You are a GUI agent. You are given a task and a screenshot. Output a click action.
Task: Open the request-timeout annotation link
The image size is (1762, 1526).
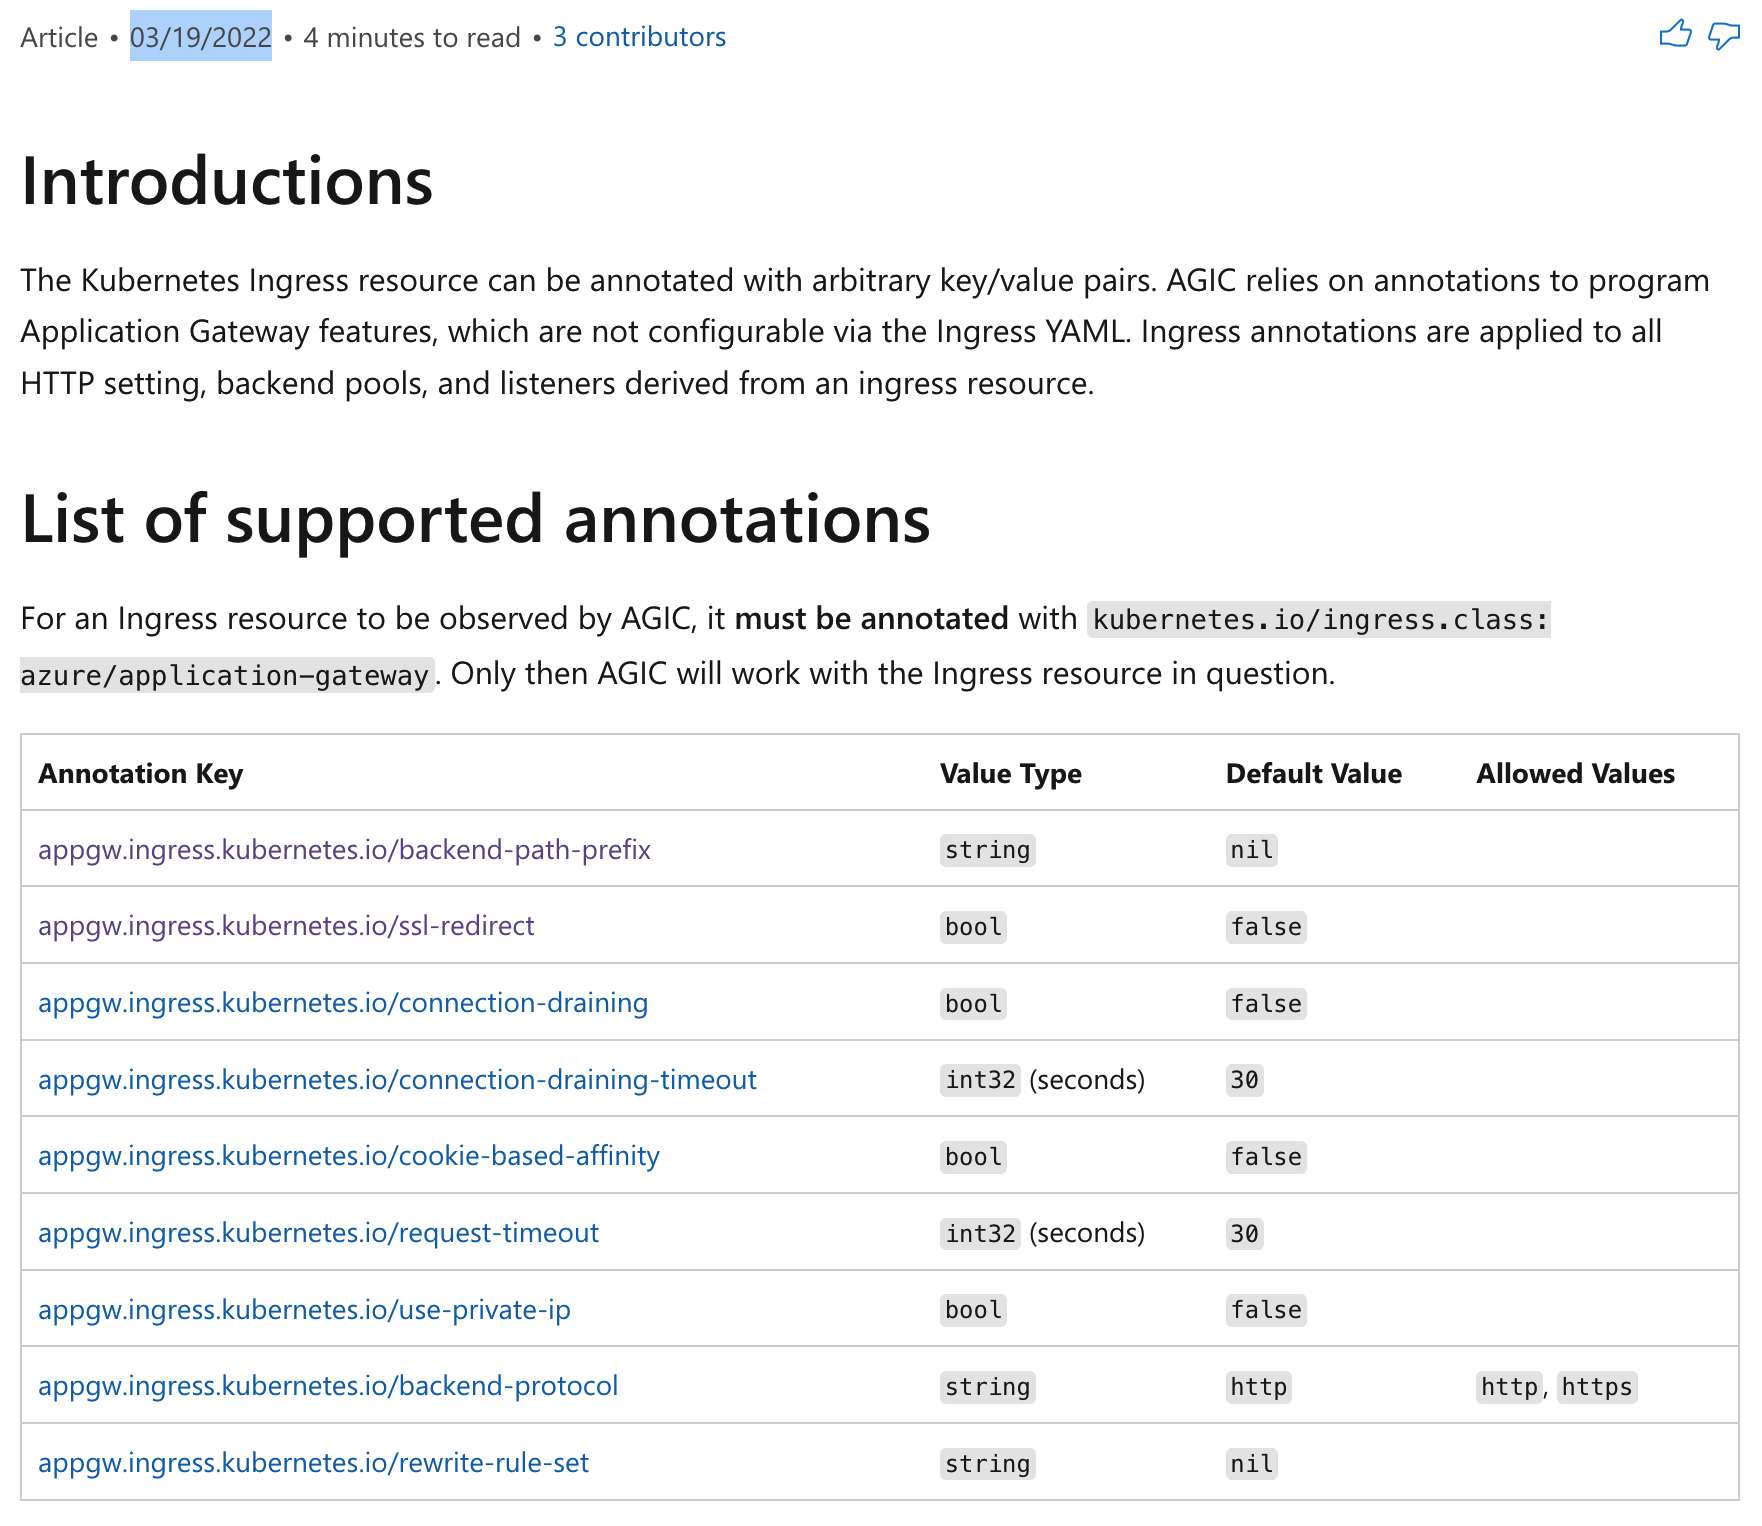(x=318, y=1233)
